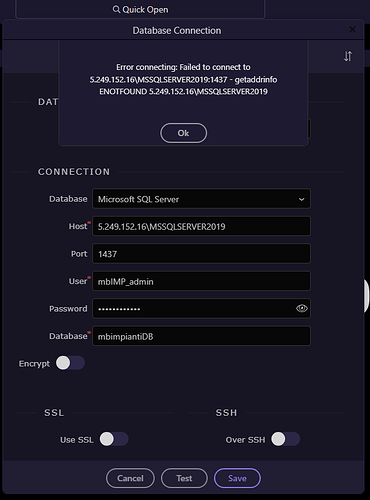Screen dimensions: 370x500
Task: Open the Quick Open bar
Action: [140, 9]
